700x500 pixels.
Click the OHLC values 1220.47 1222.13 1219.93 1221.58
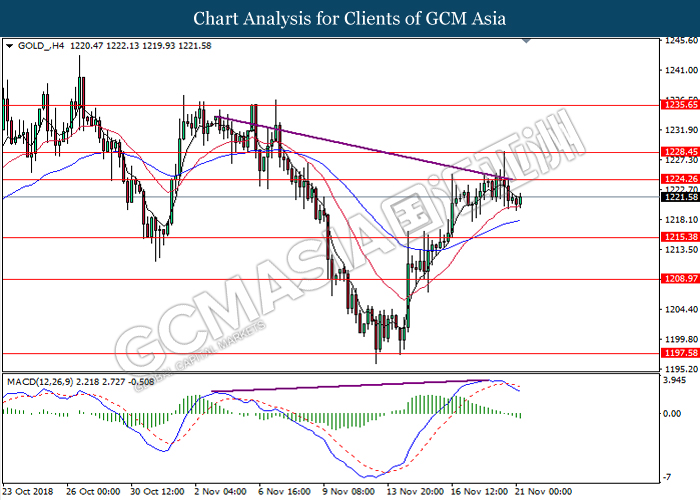(141, 46)
